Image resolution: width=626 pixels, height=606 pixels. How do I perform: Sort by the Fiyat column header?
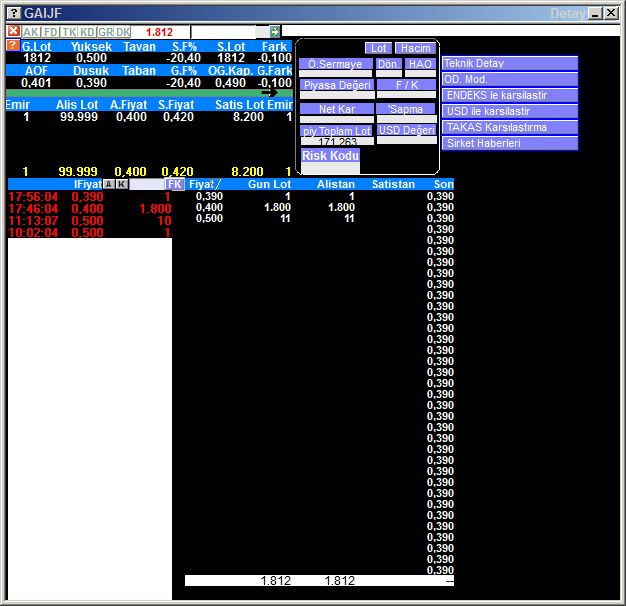point(205,184)
